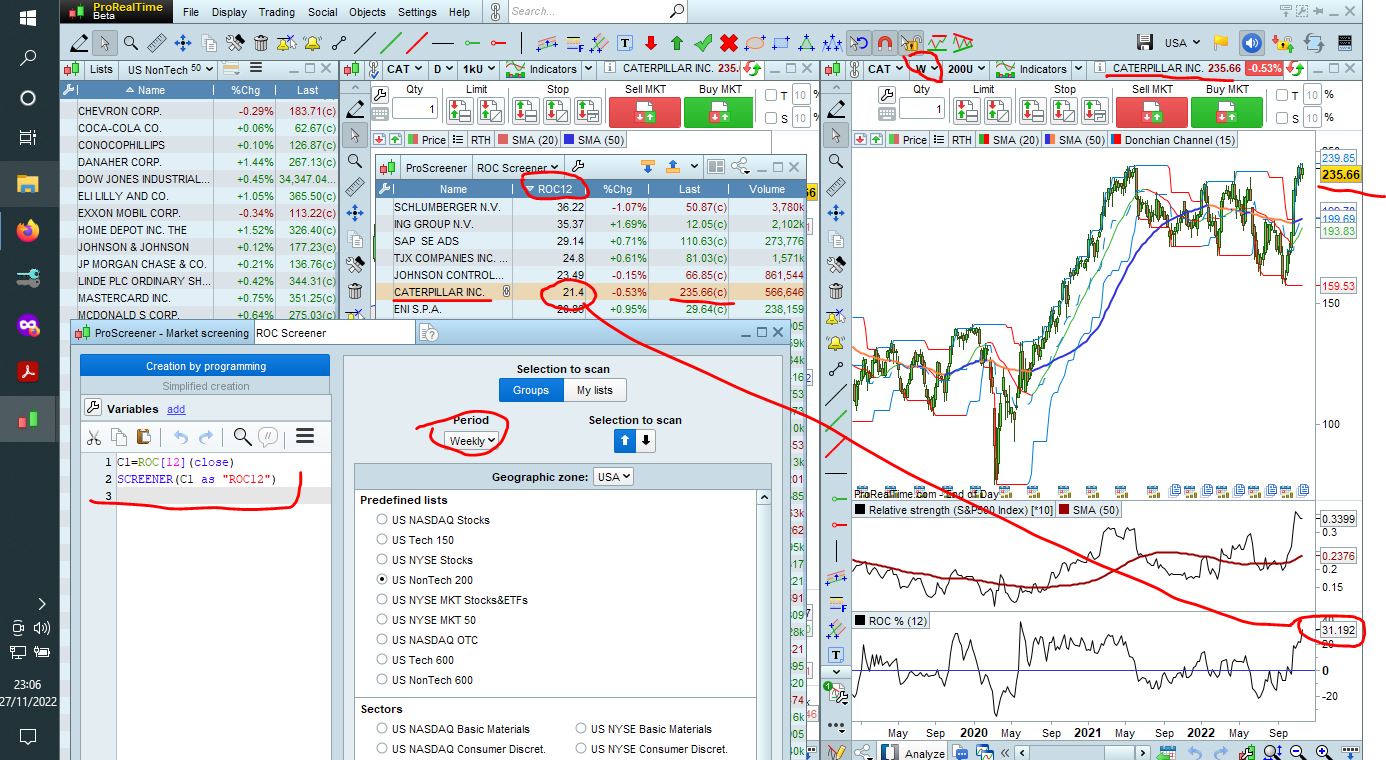Click the paste clipboard icon in code editor
1386x760 pixels.
[x=143, y=436]
